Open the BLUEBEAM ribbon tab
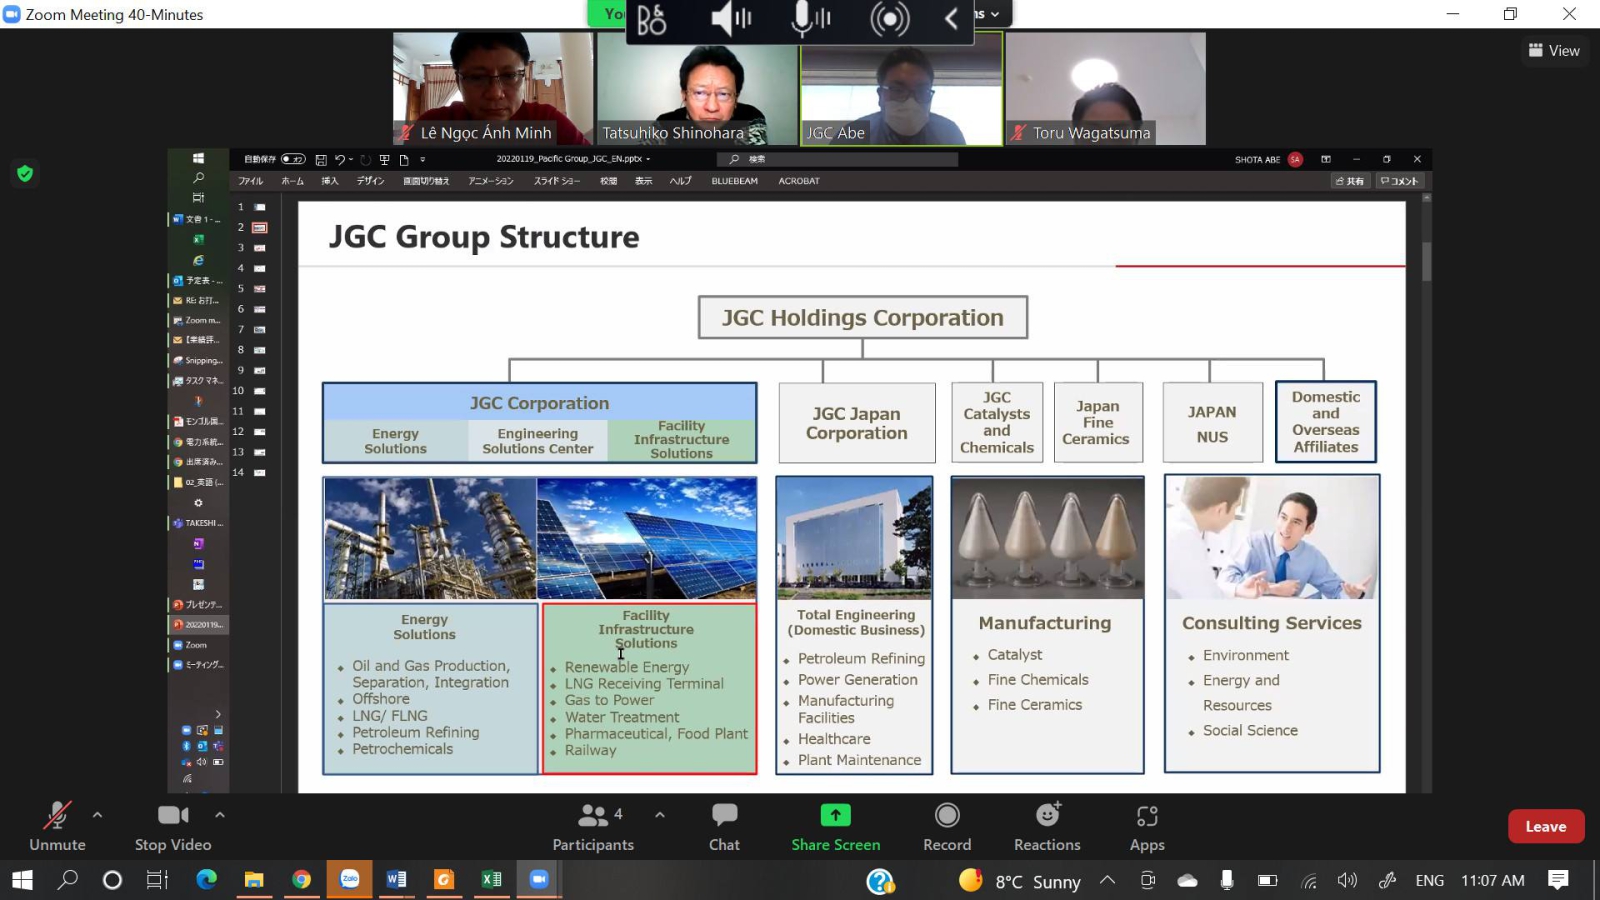 [734, 181]
